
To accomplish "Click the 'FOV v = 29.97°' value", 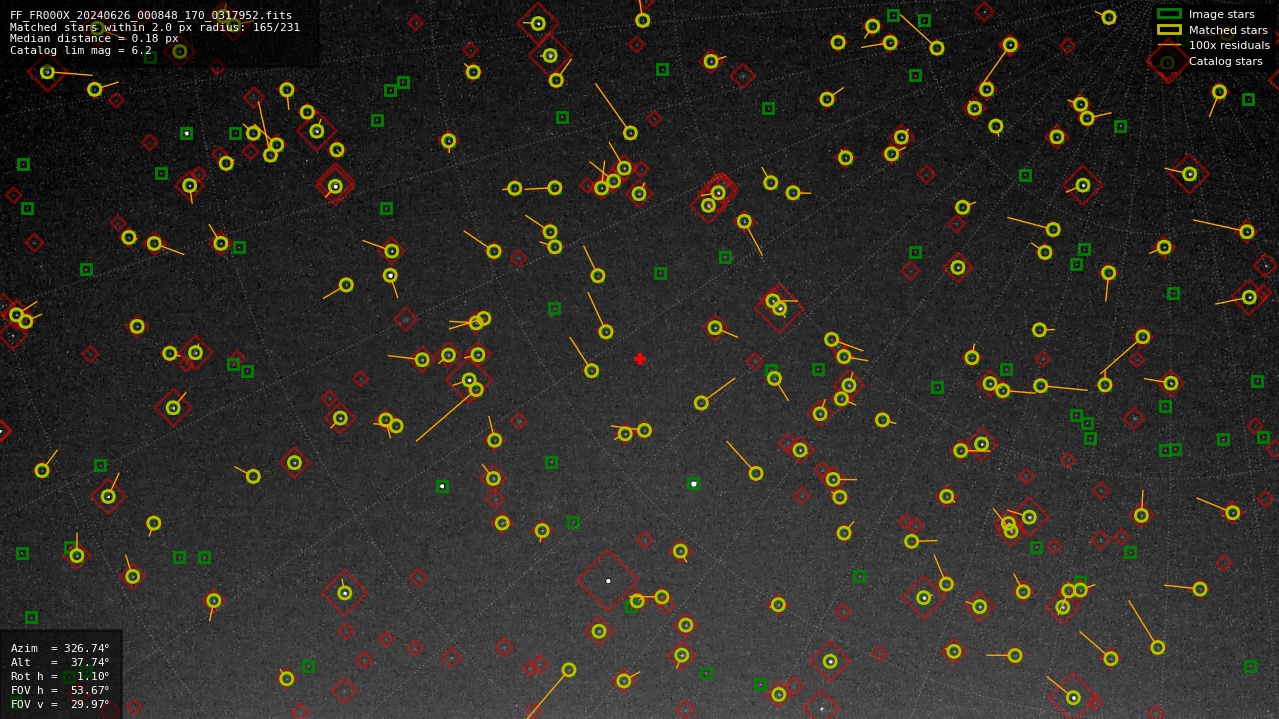I will pos(60,704).
